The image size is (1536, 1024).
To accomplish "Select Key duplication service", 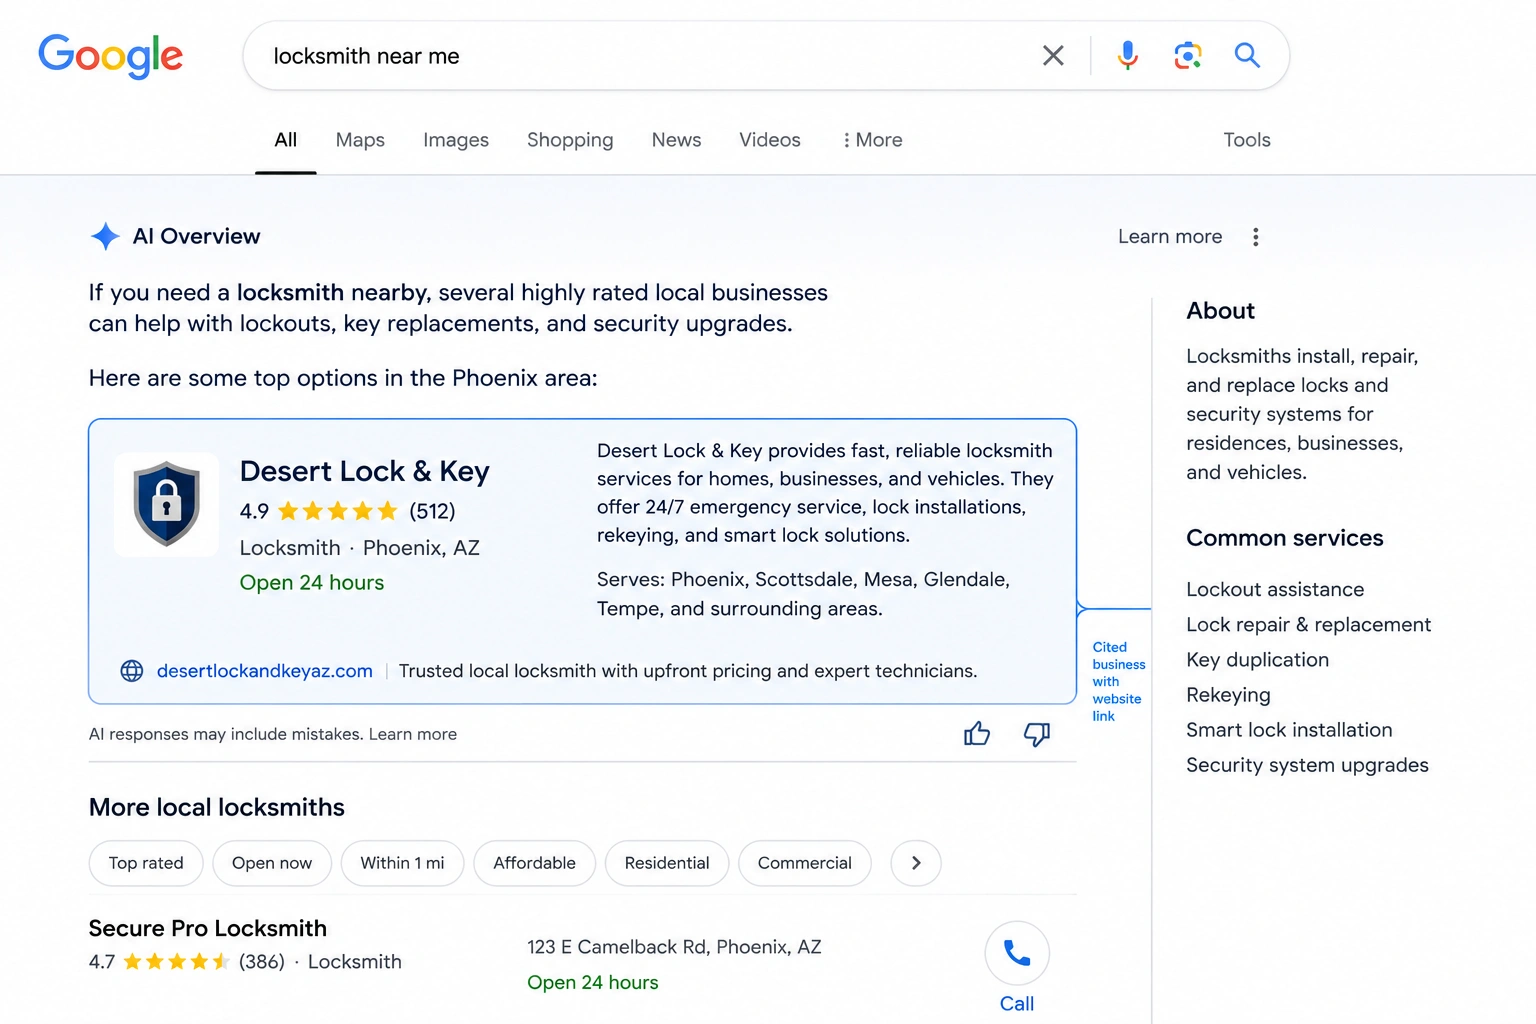I will point(1258,660).
